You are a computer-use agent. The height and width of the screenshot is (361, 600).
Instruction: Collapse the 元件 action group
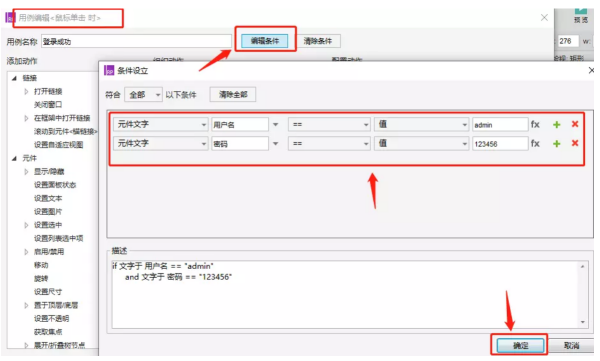click(14, 158)
